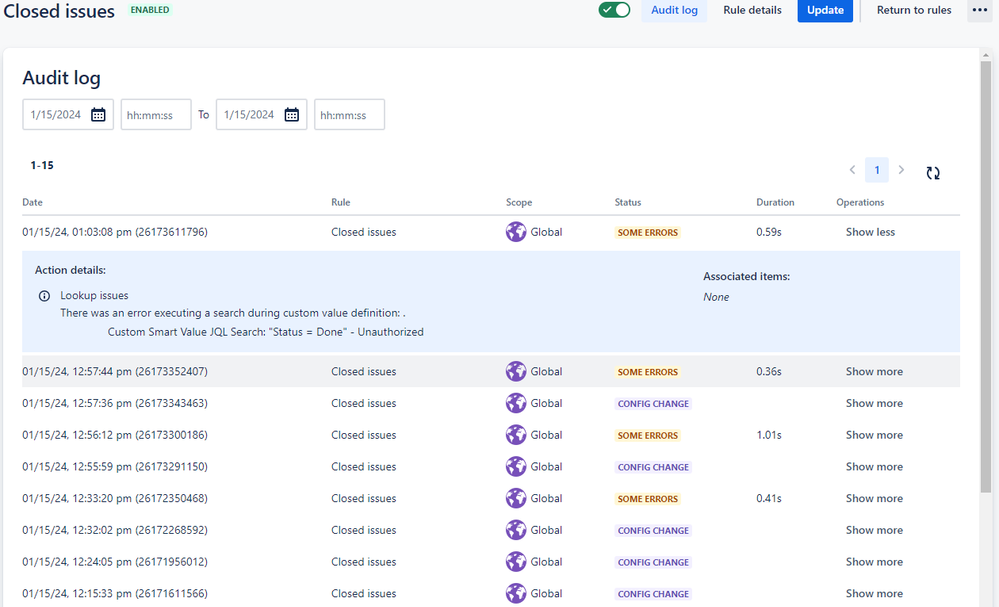Click globe icon in 12:15:33 pm row
999x607 pixels.
click(x=516, y=594)
